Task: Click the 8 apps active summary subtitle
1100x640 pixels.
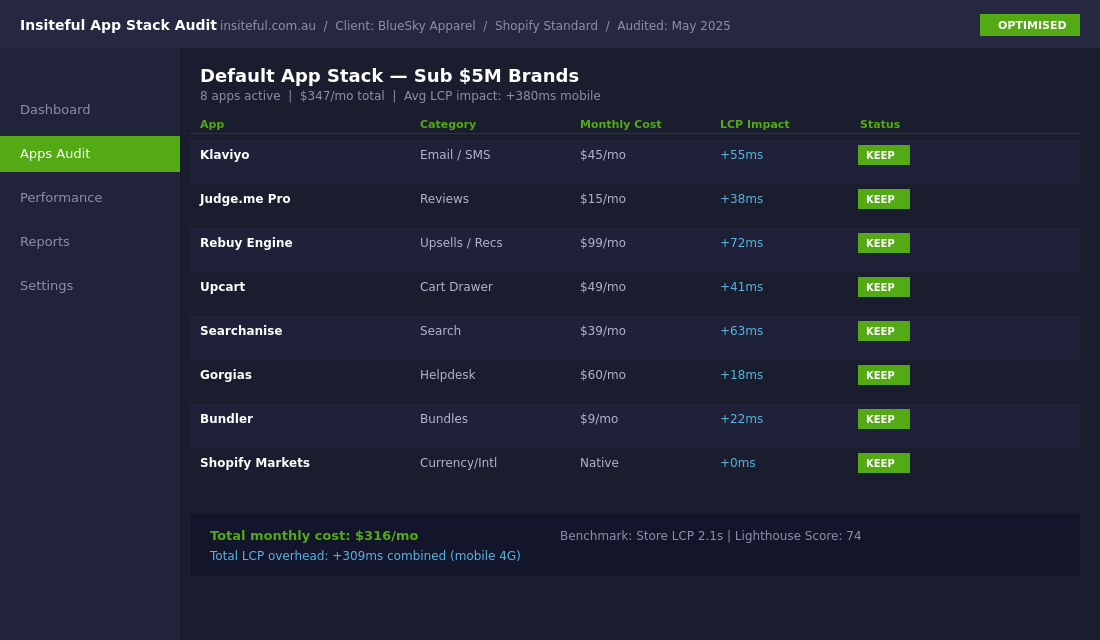Action: (x=400, y=96)
